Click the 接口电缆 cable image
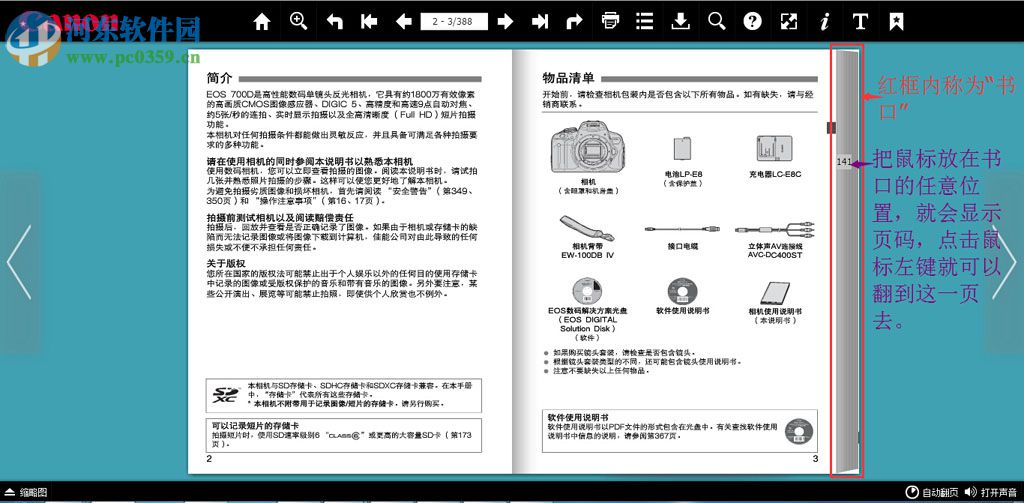This screenshot has width=1024, height=503. point(682,229)
